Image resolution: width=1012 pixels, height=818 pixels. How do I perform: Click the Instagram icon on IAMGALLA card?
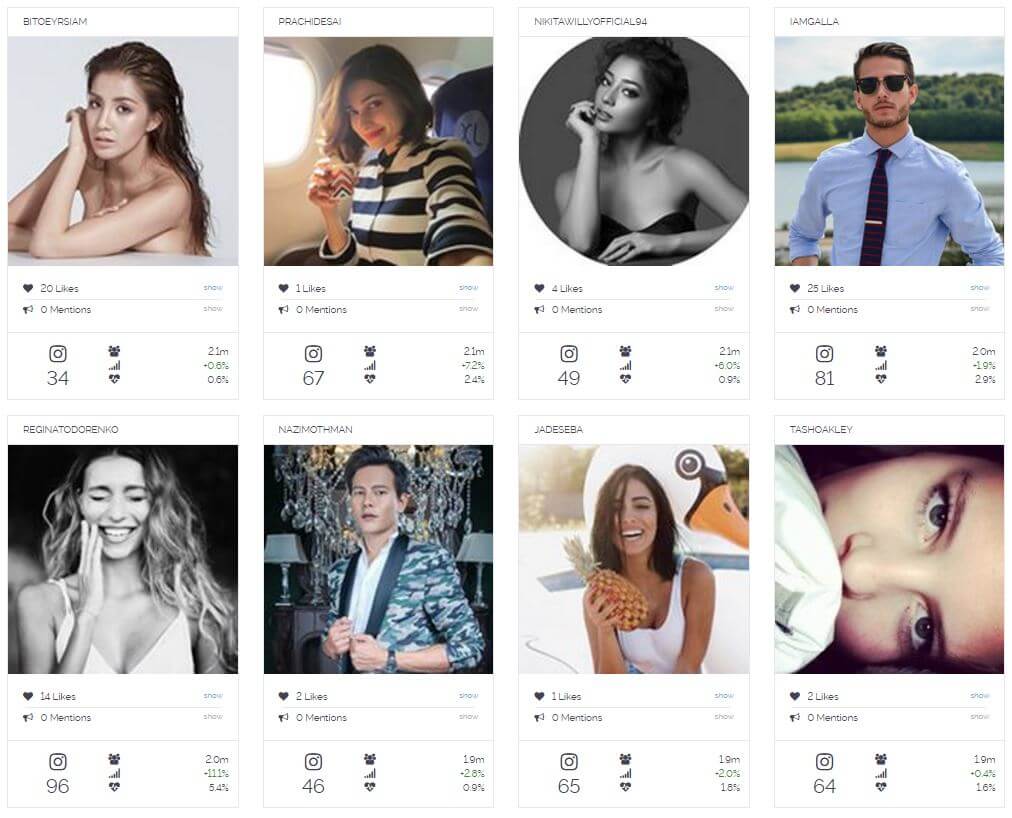pyautogui.click(x=824, y=354)
